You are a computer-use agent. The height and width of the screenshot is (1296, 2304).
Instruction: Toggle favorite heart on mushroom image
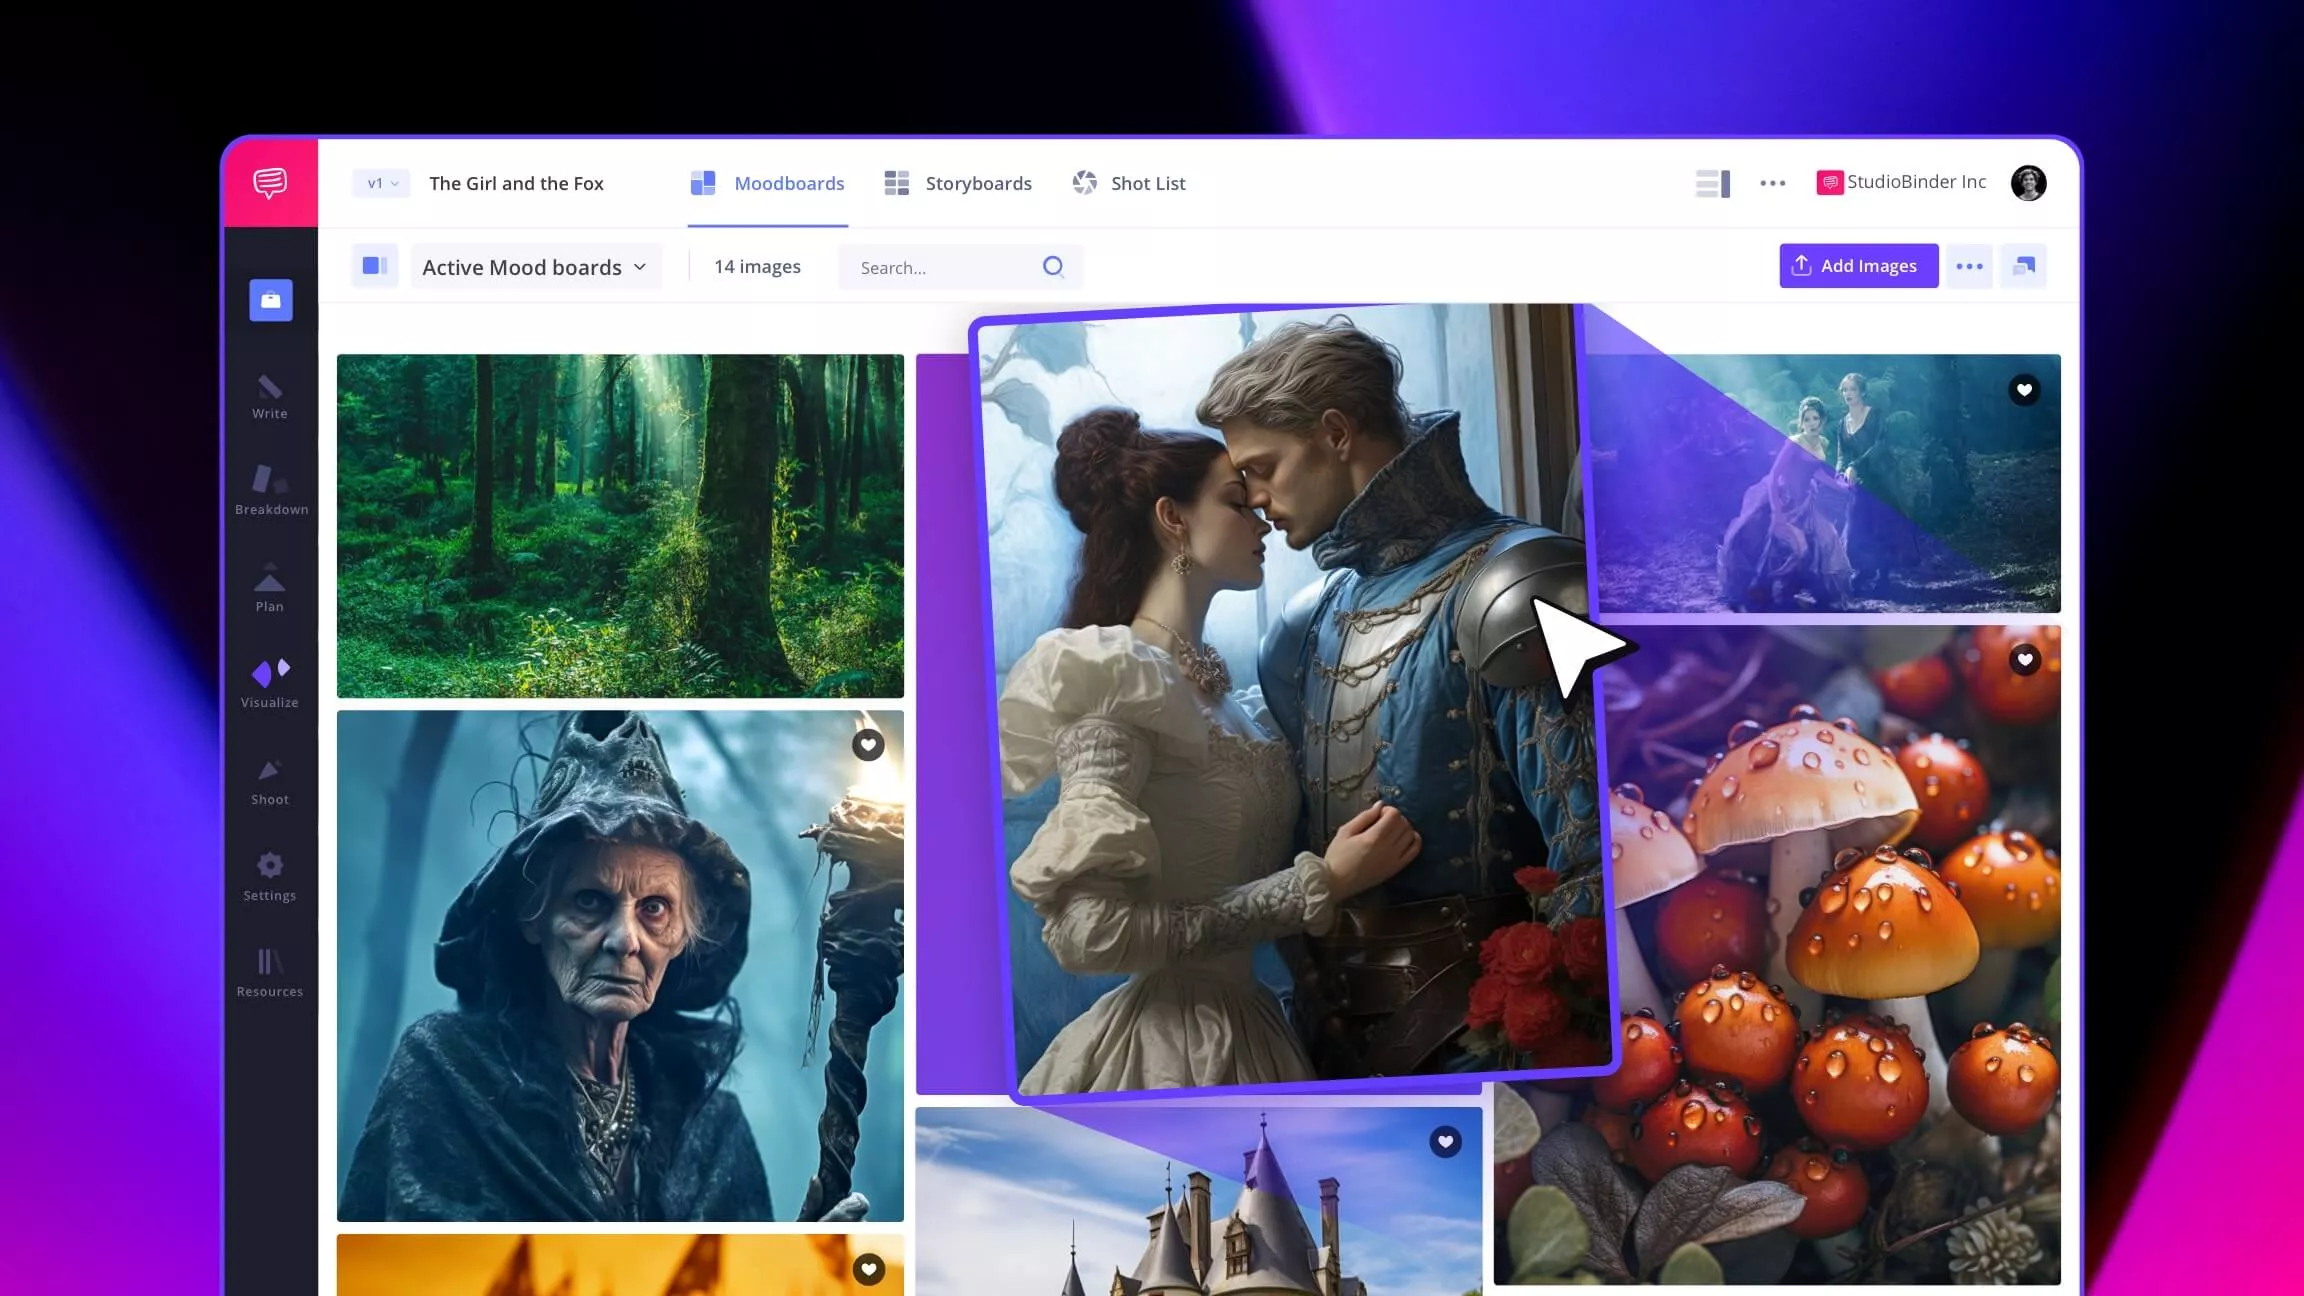(x=2025, y=659)
